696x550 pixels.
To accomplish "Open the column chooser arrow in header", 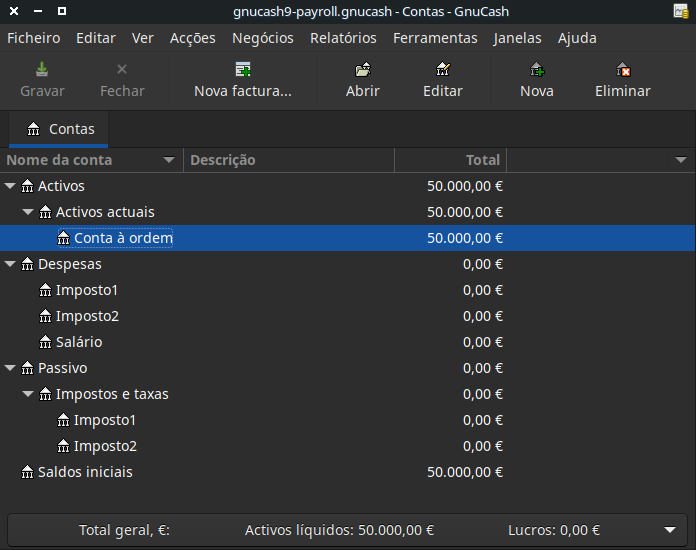I will 681,160.
